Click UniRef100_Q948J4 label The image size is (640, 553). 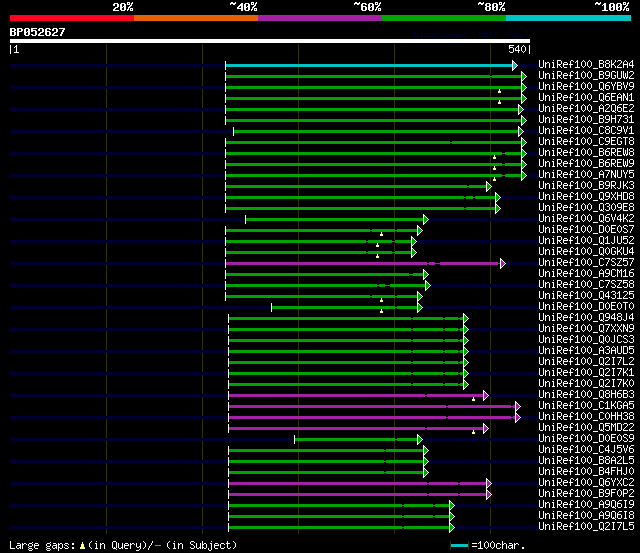pos(586,318)
